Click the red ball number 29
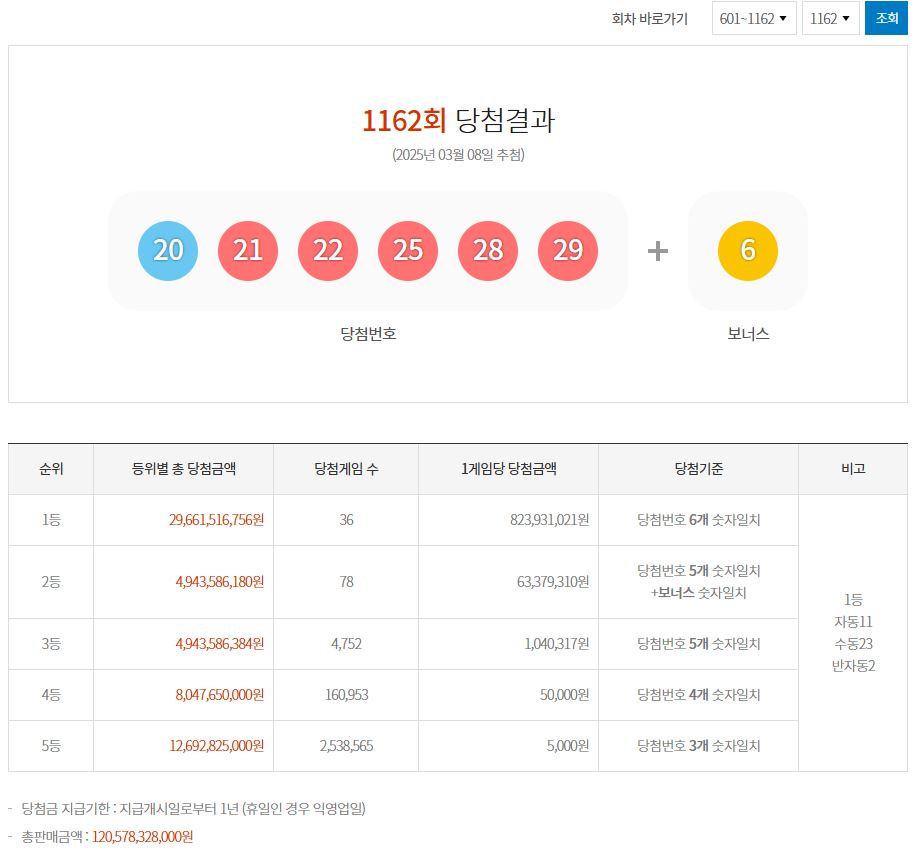This screenshot has width=922, height=864. (567, 251)
